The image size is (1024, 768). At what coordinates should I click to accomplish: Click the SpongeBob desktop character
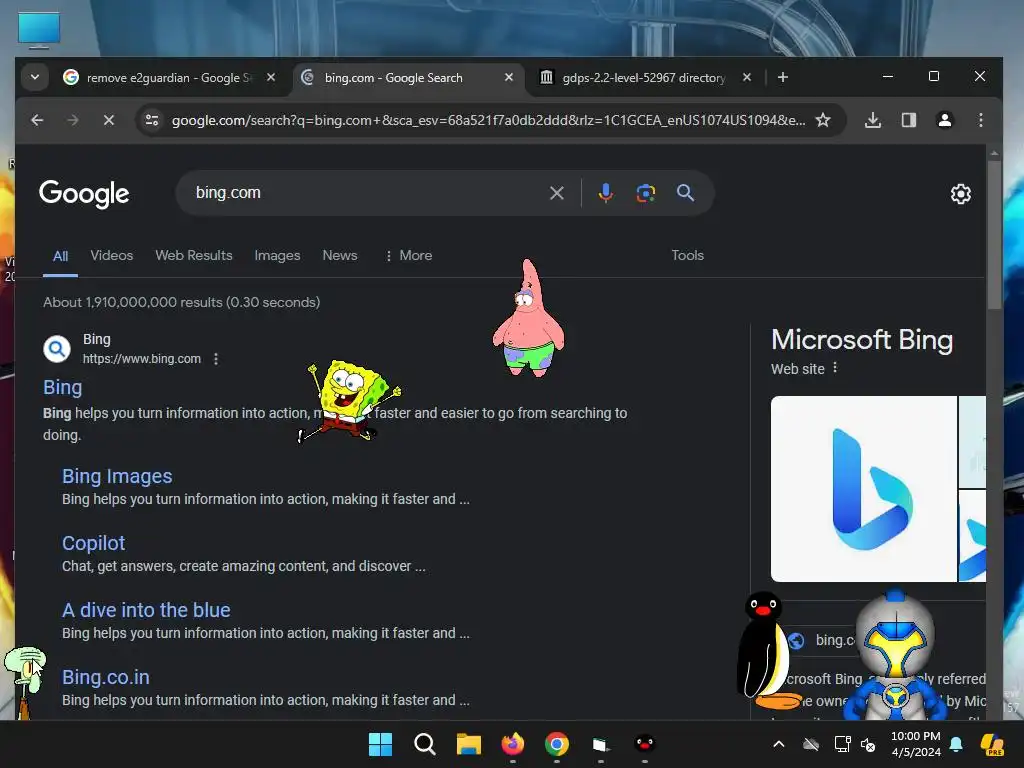349,400
